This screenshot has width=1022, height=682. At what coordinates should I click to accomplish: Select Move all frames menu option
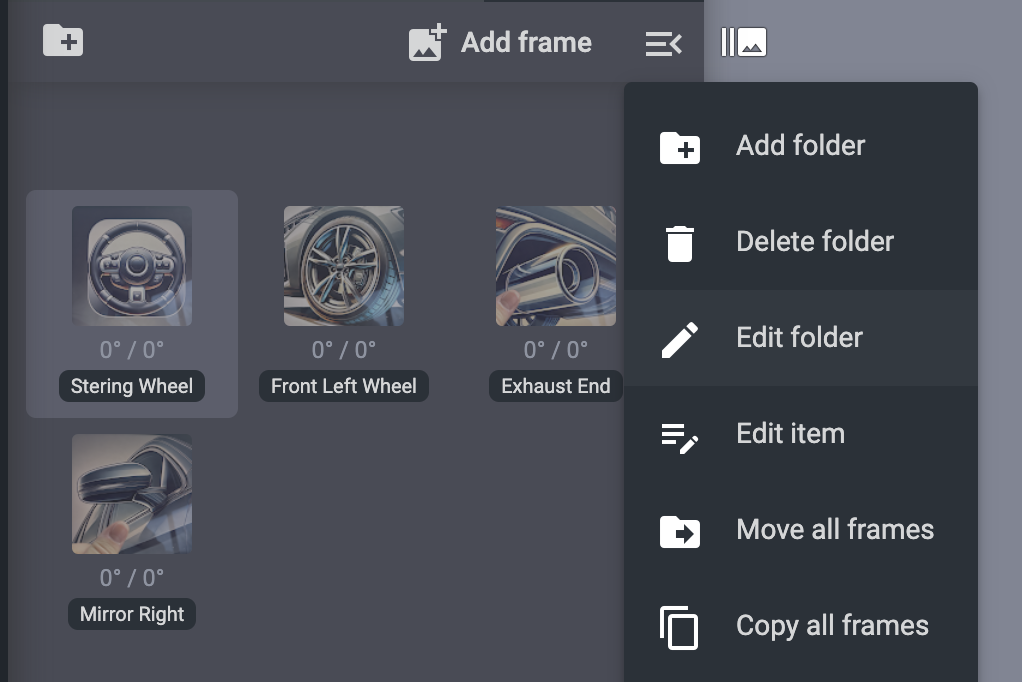[x=834, y=530]
